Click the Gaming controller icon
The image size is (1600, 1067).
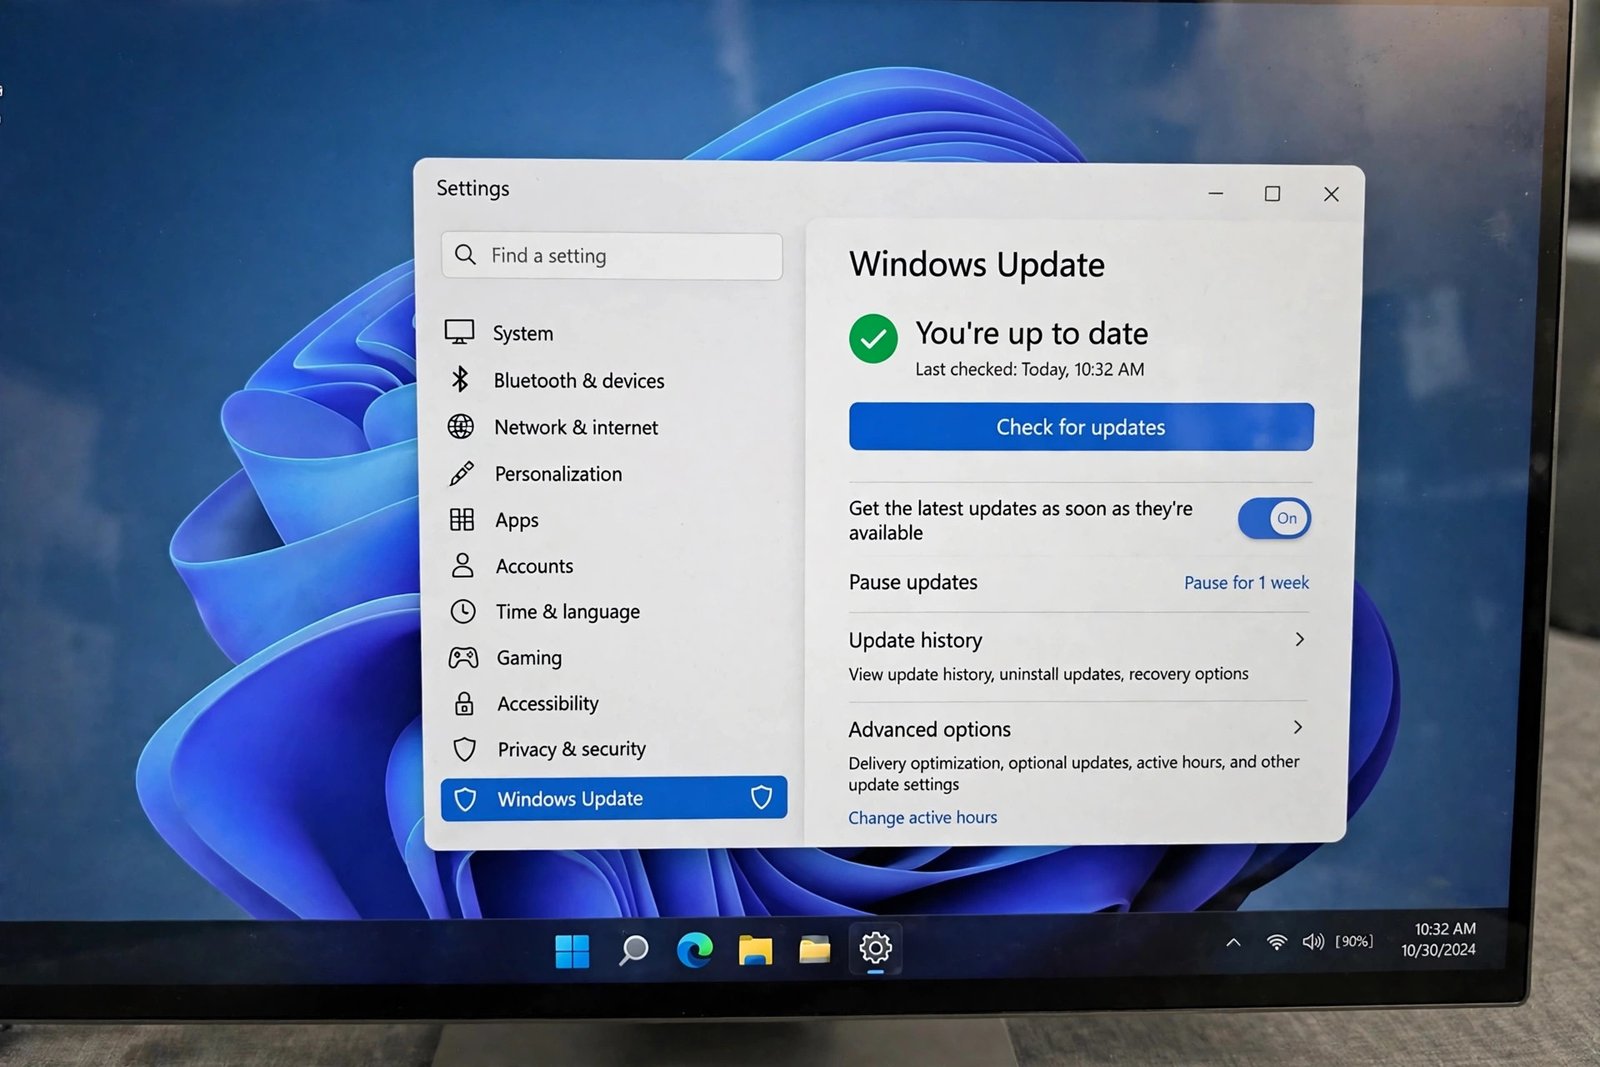tap(463, 657)
